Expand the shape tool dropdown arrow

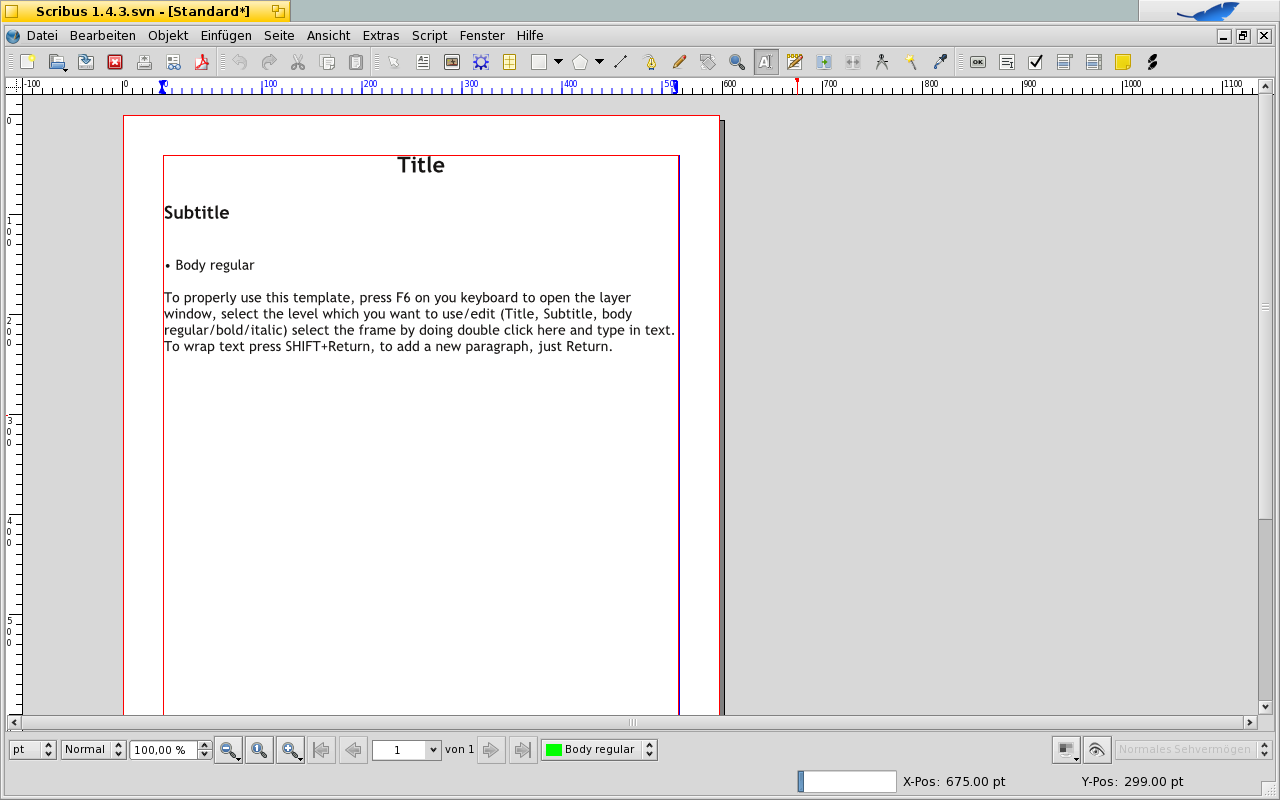558,62
